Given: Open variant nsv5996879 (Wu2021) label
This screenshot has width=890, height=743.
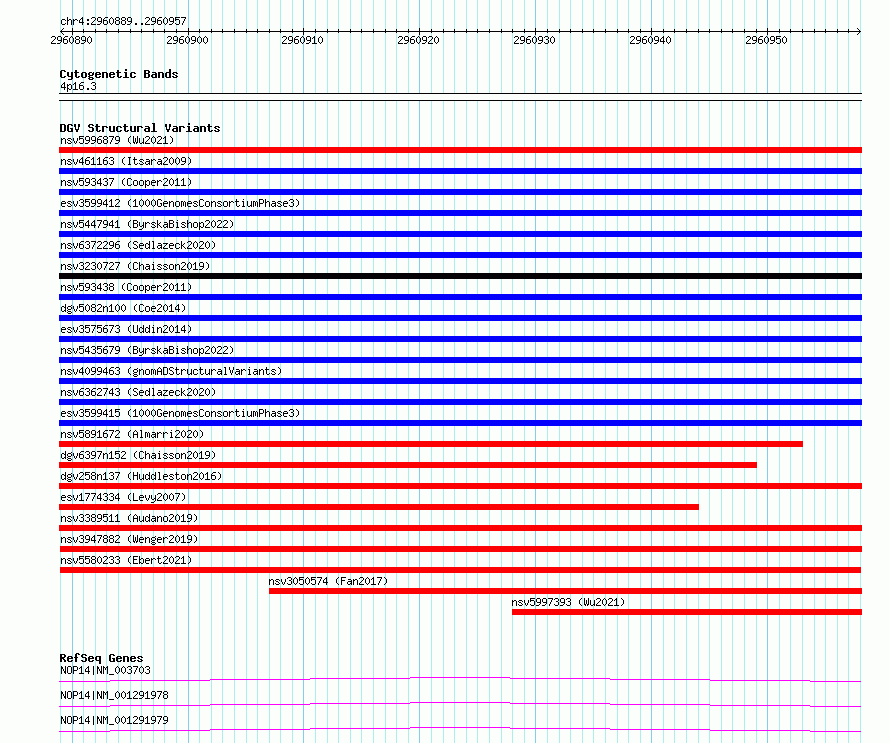Looking at the screenshot, I should pos(117,140).
